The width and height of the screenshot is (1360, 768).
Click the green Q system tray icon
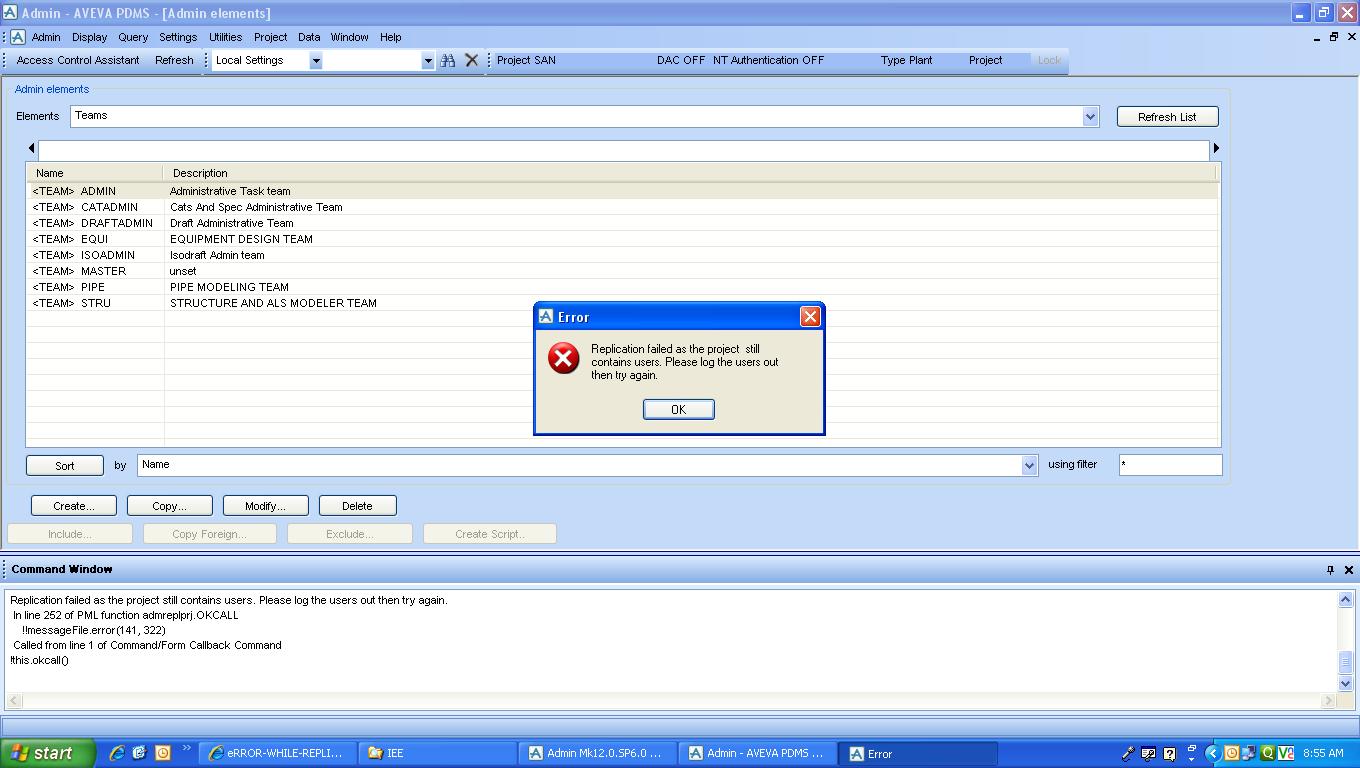(x=1267, y=753)
